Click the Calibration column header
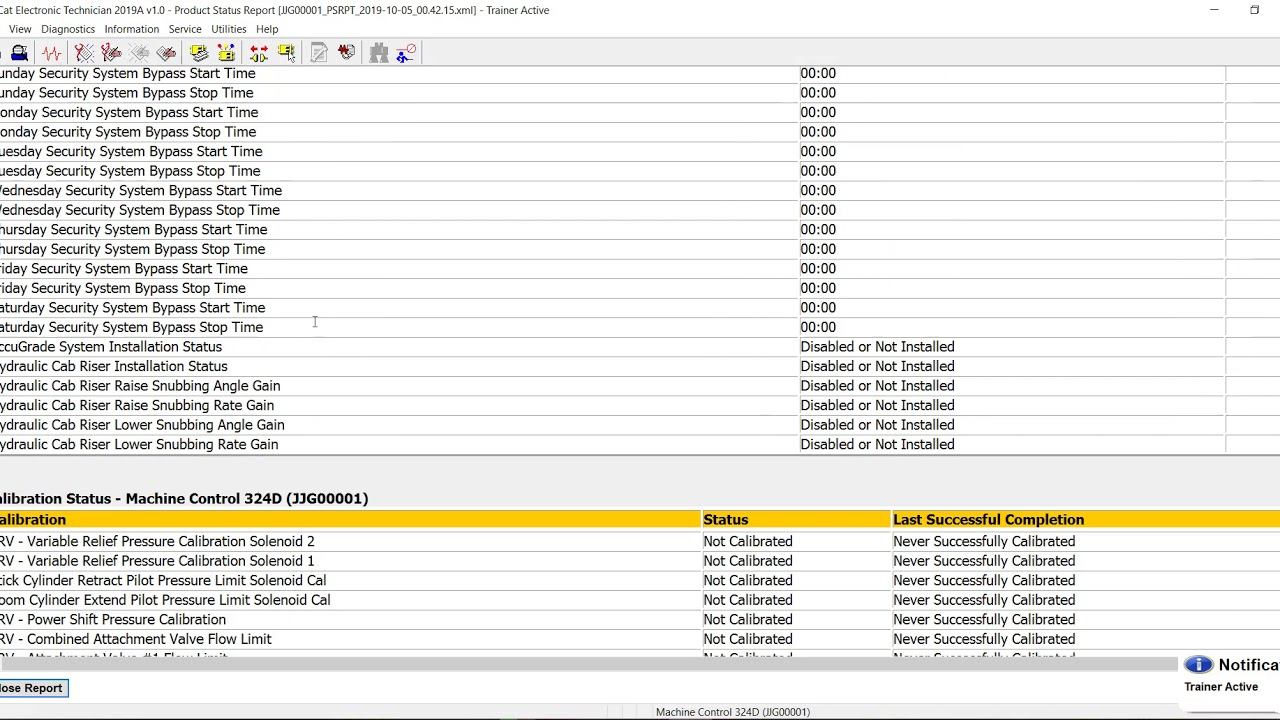This screenshot has width=1280, height=720. tap(350, 520)
